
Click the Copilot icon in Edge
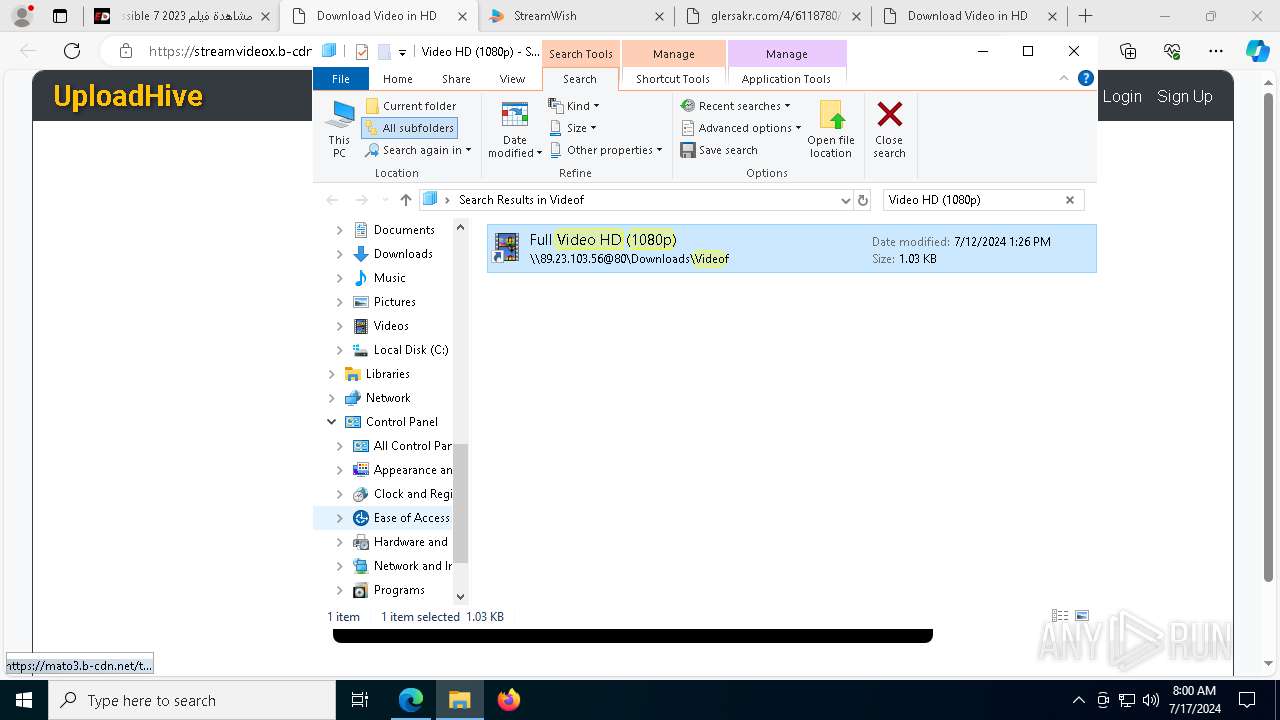1257,51
